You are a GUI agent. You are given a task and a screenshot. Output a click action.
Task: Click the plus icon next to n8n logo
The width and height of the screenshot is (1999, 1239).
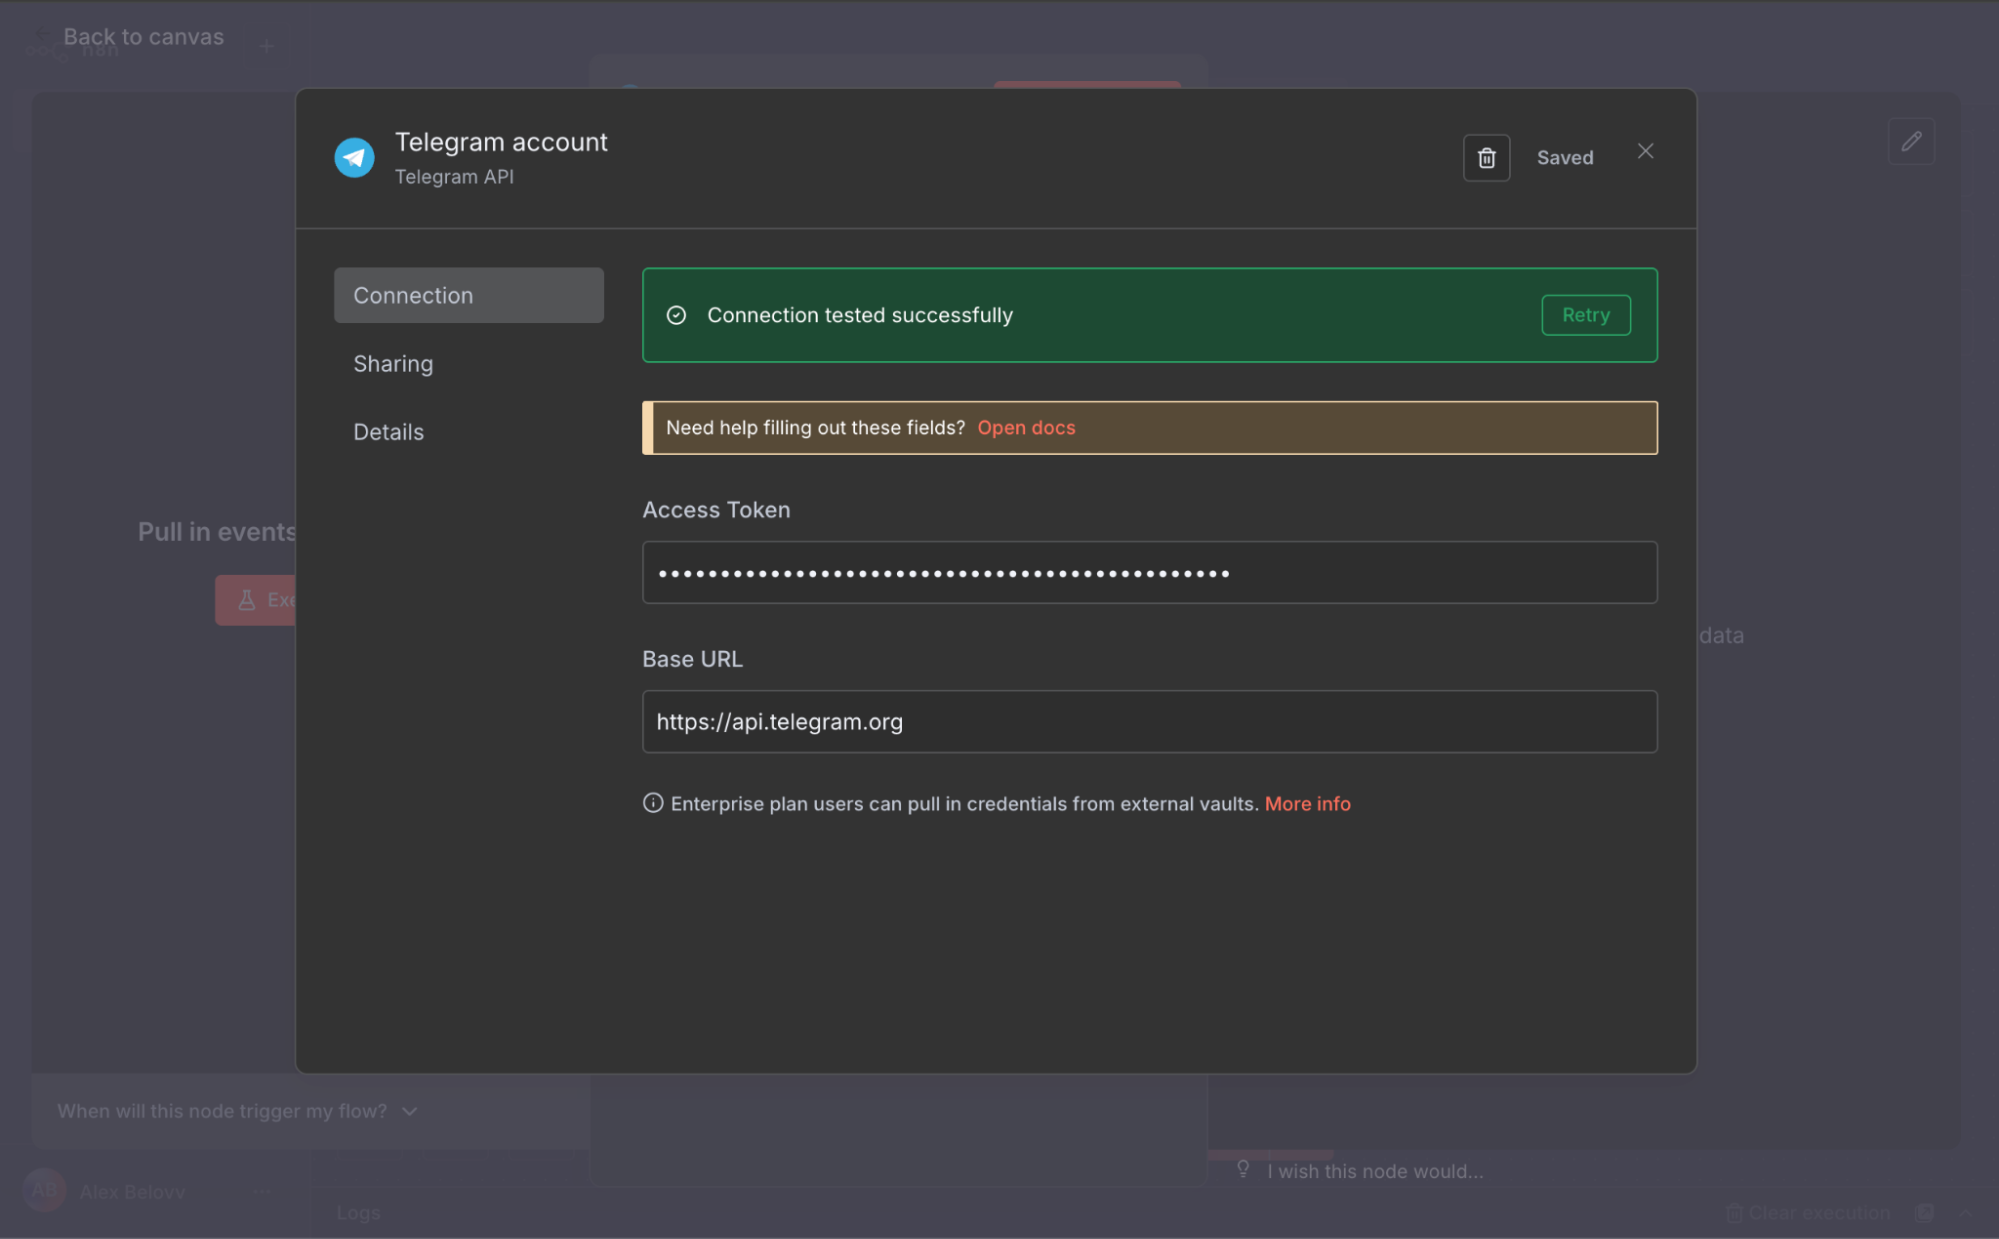(x=266, y=46)
